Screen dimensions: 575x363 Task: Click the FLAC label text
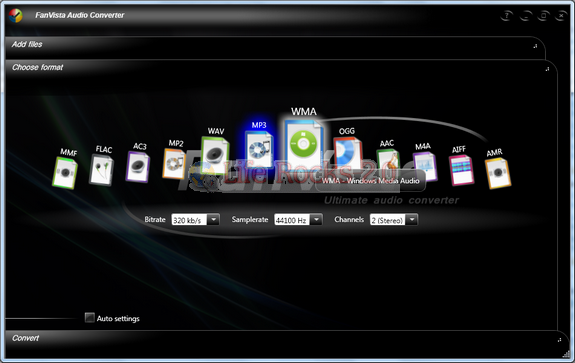pyautogui.click(x=104, y=149)
